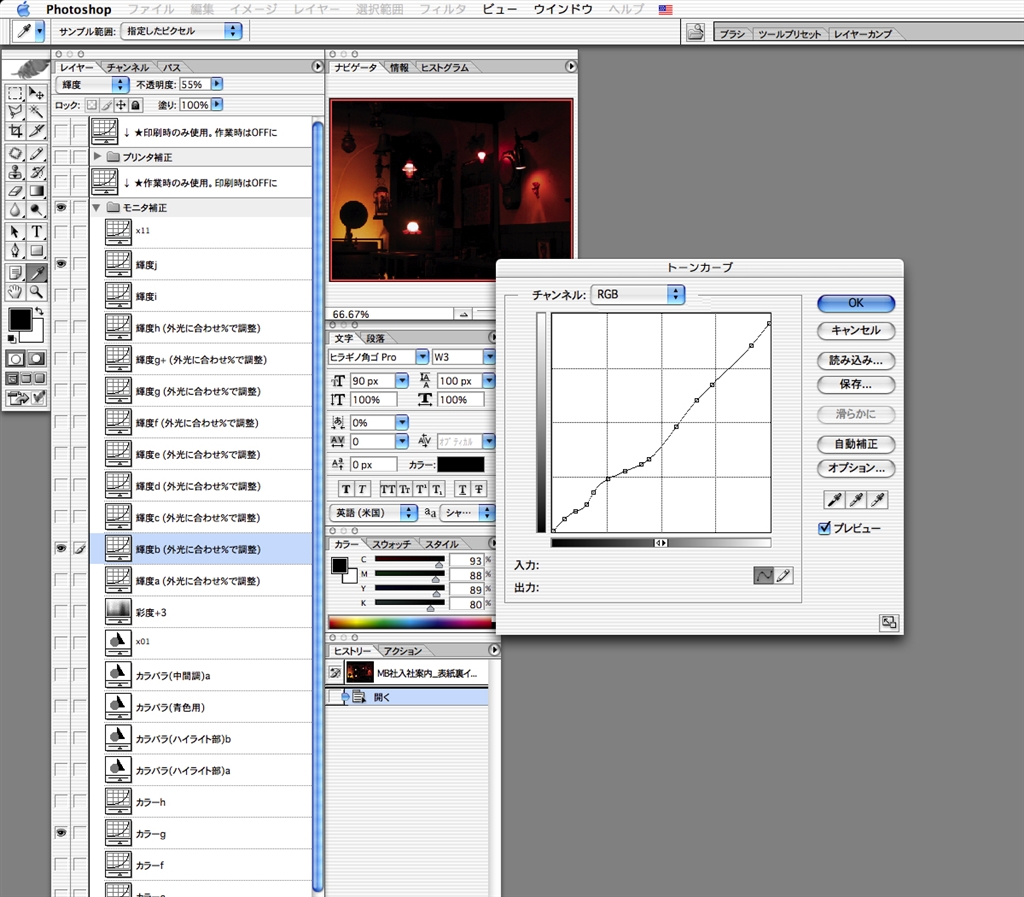Select the Hand tool

pyautogui.click(x=15, y=292)
